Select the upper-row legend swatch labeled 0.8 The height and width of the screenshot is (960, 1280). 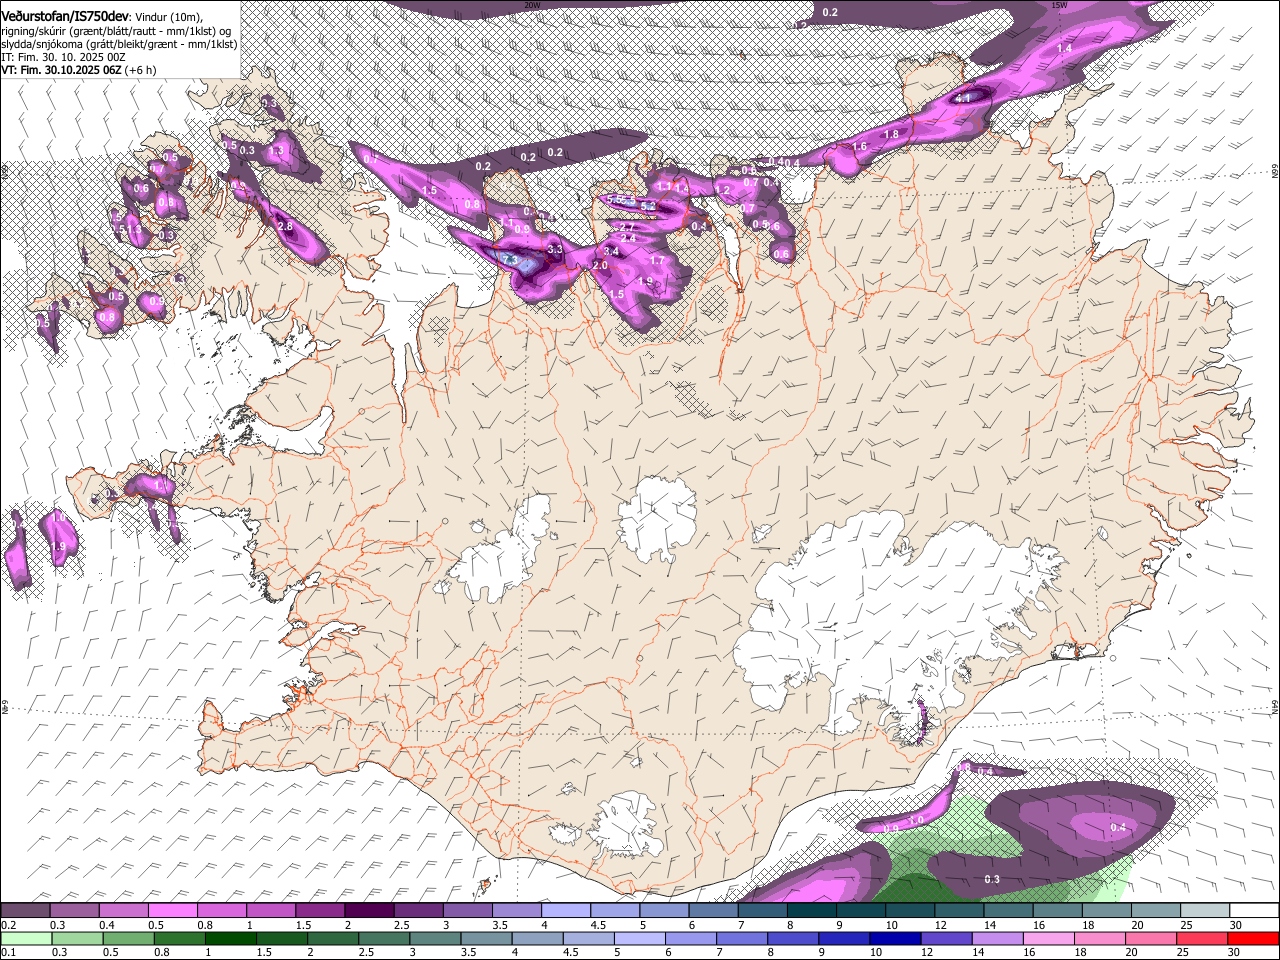pyautogui.click(x=221, y=911)
